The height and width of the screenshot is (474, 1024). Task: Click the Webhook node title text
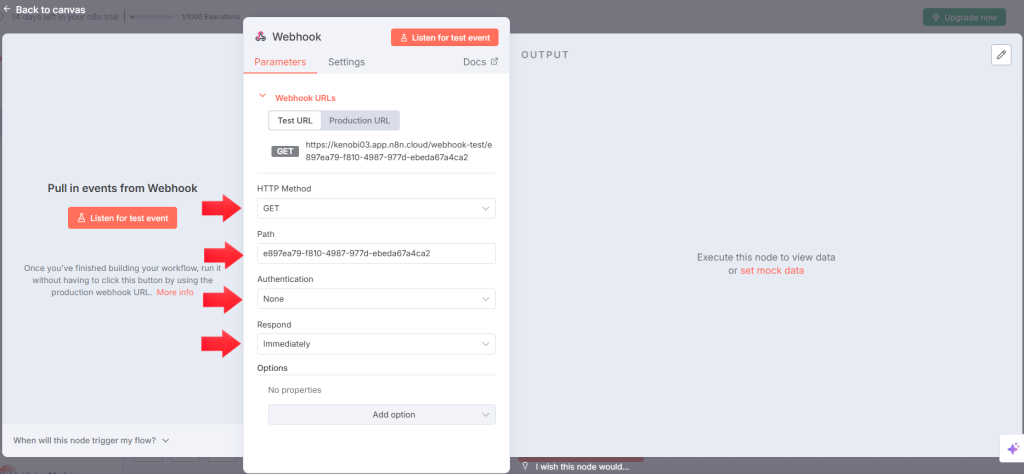pyautogui.click(x=296, y=37)
